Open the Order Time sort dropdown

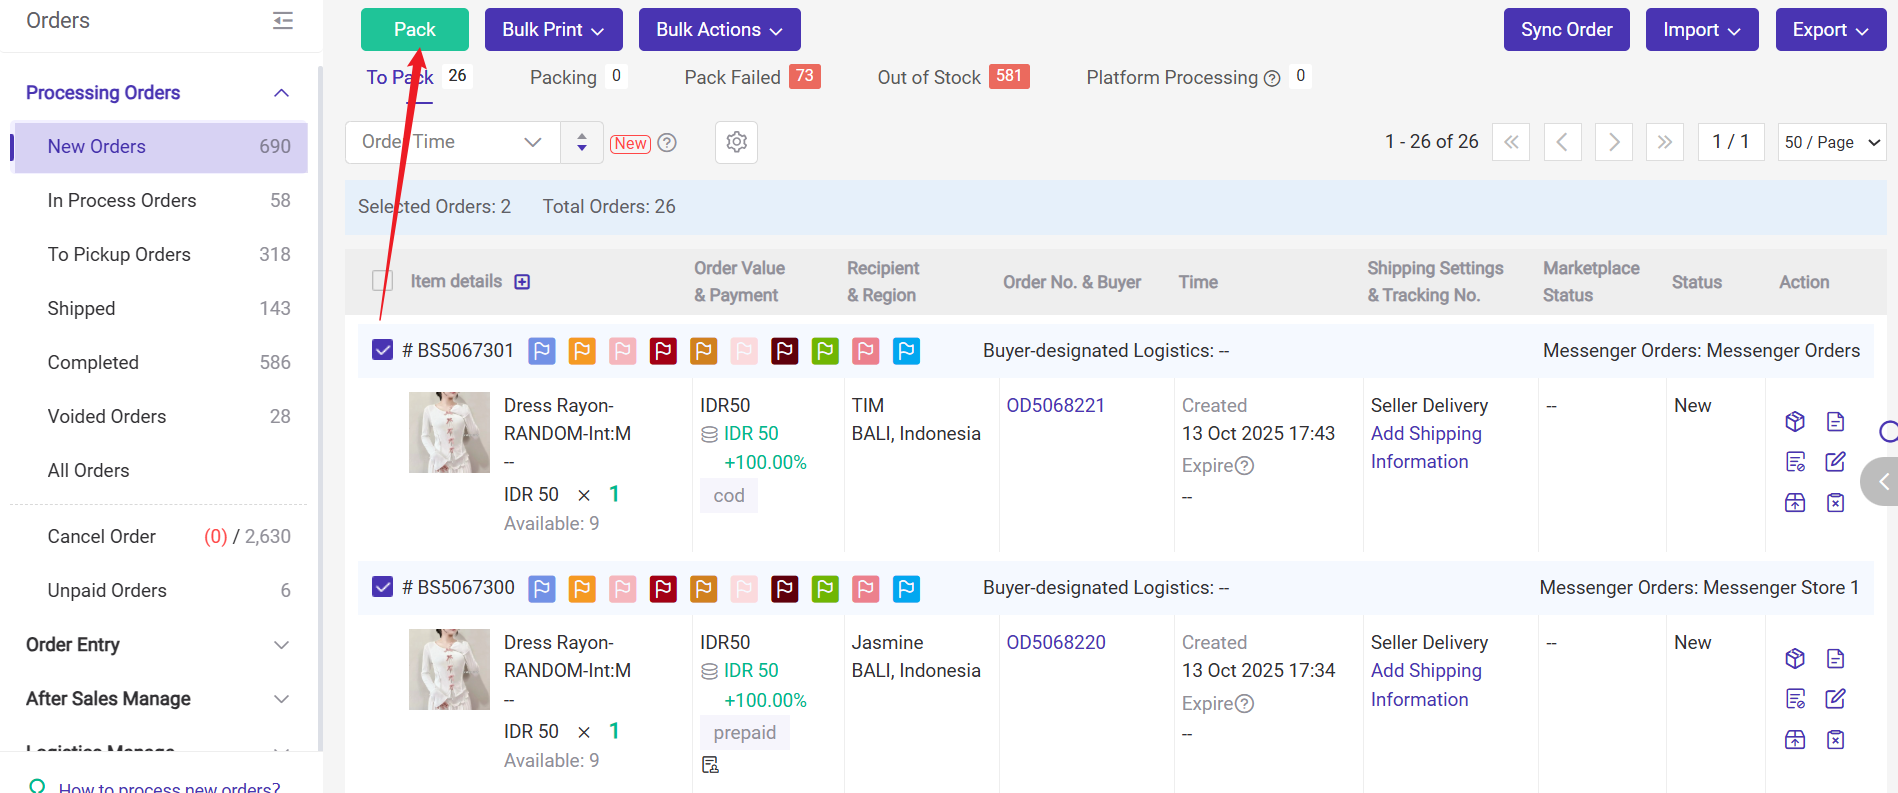(452, 142)
